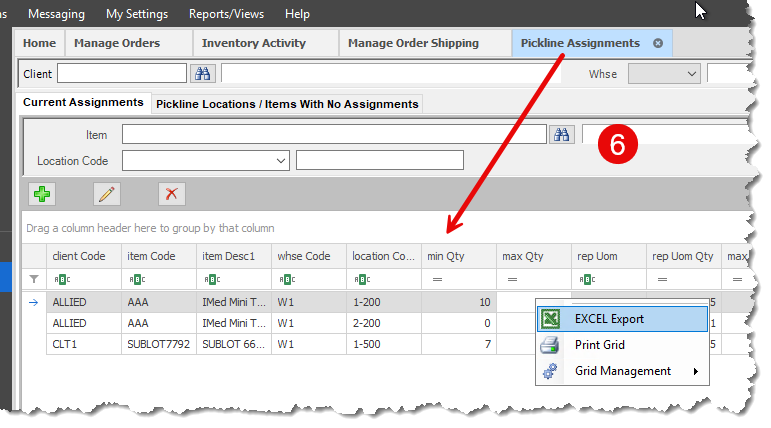Click the green plus add assignment button
The image size is (771, 428).
42,194
